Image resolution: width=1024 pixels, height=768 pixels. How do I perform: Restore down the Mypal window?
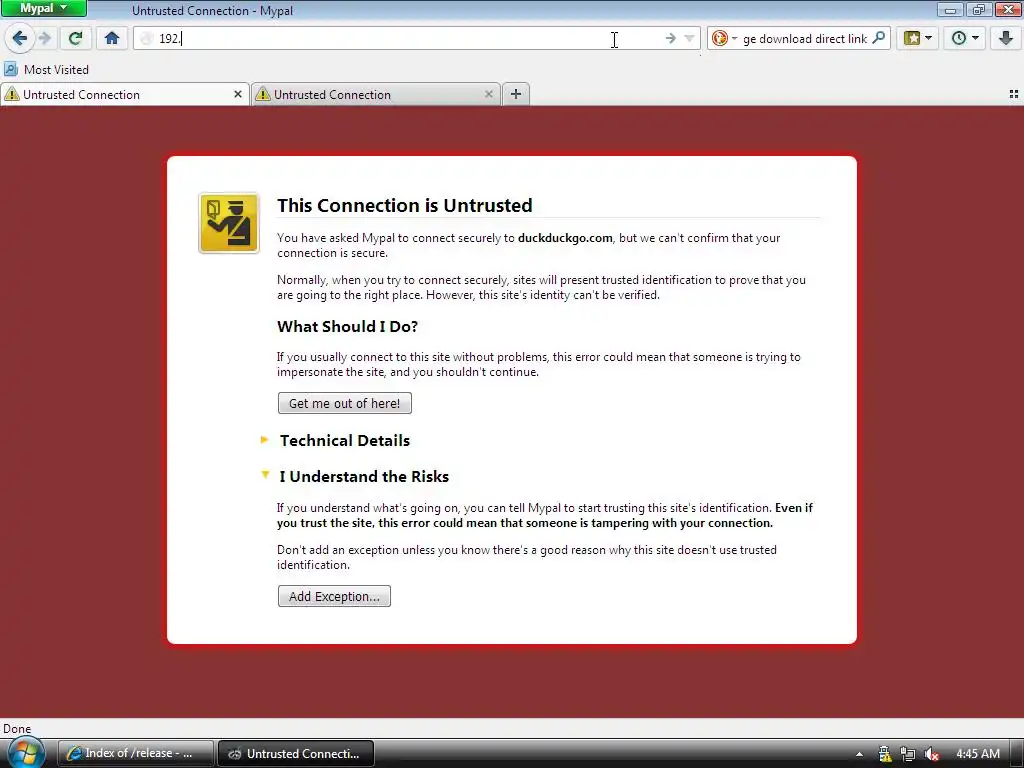coord(978,9)
